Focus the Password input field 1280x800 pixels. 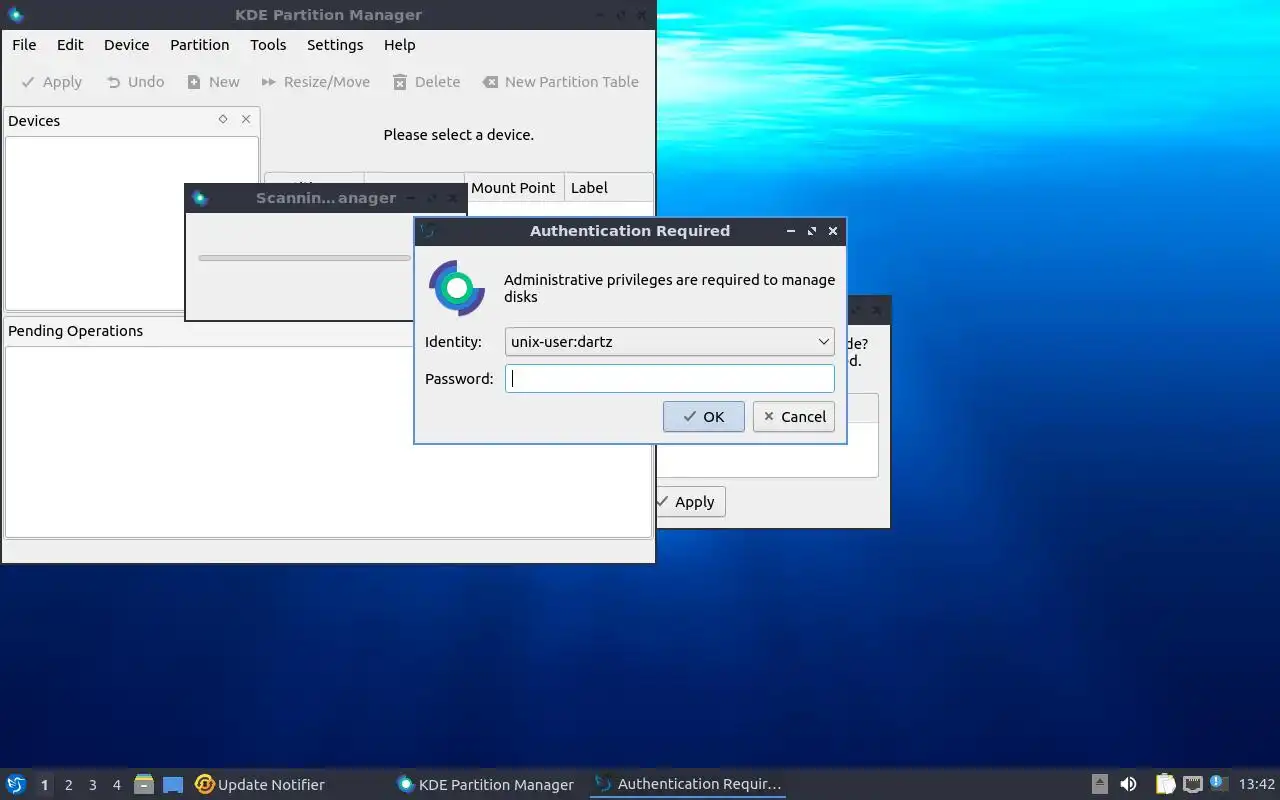coord(669,379)
